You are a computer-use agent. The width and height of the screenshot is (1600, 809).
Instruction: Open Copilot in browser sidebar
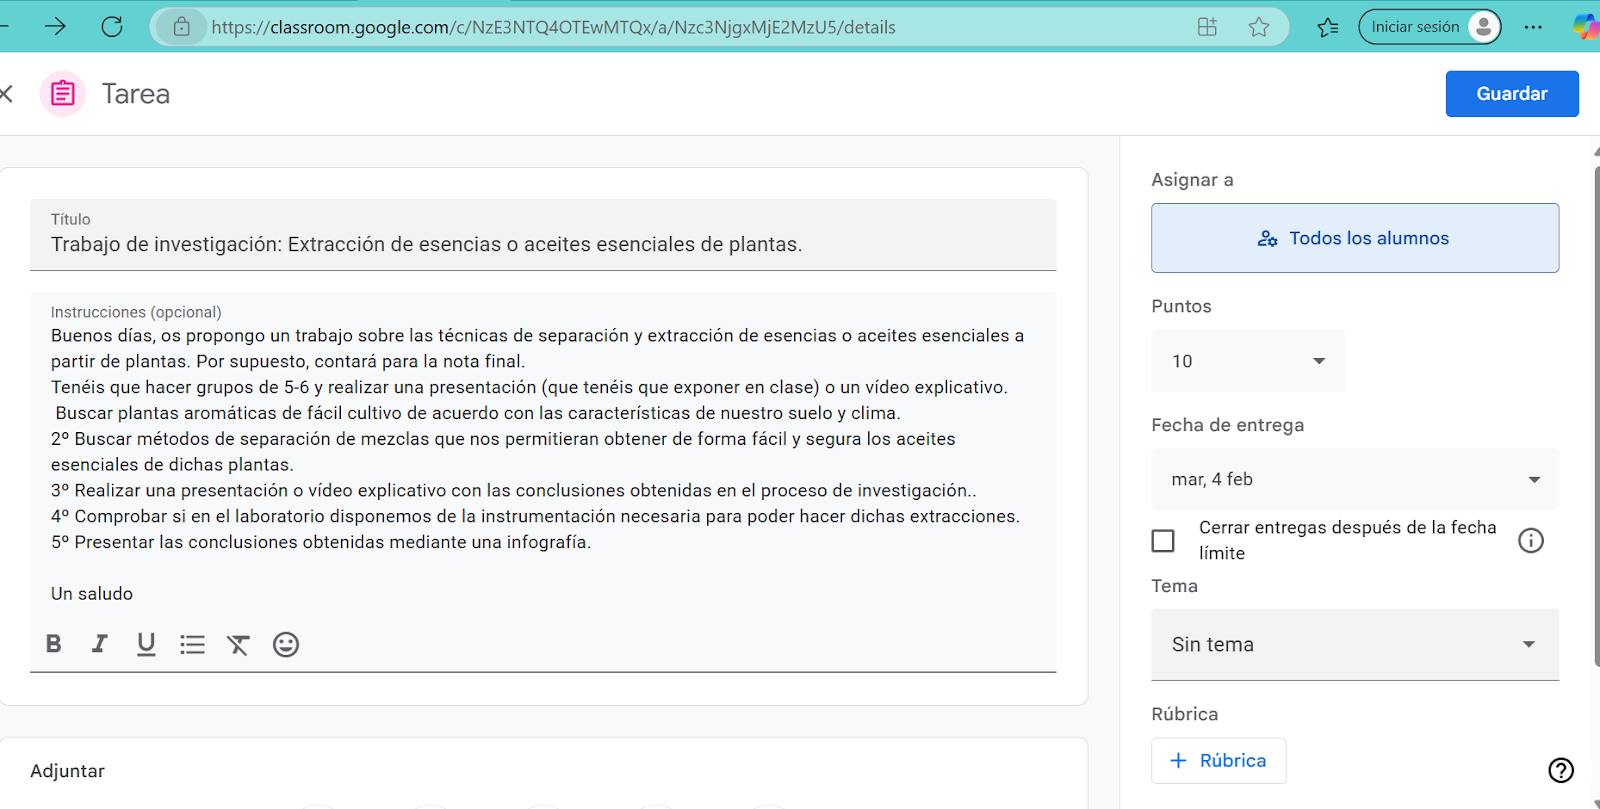(x=1586, y=27)
